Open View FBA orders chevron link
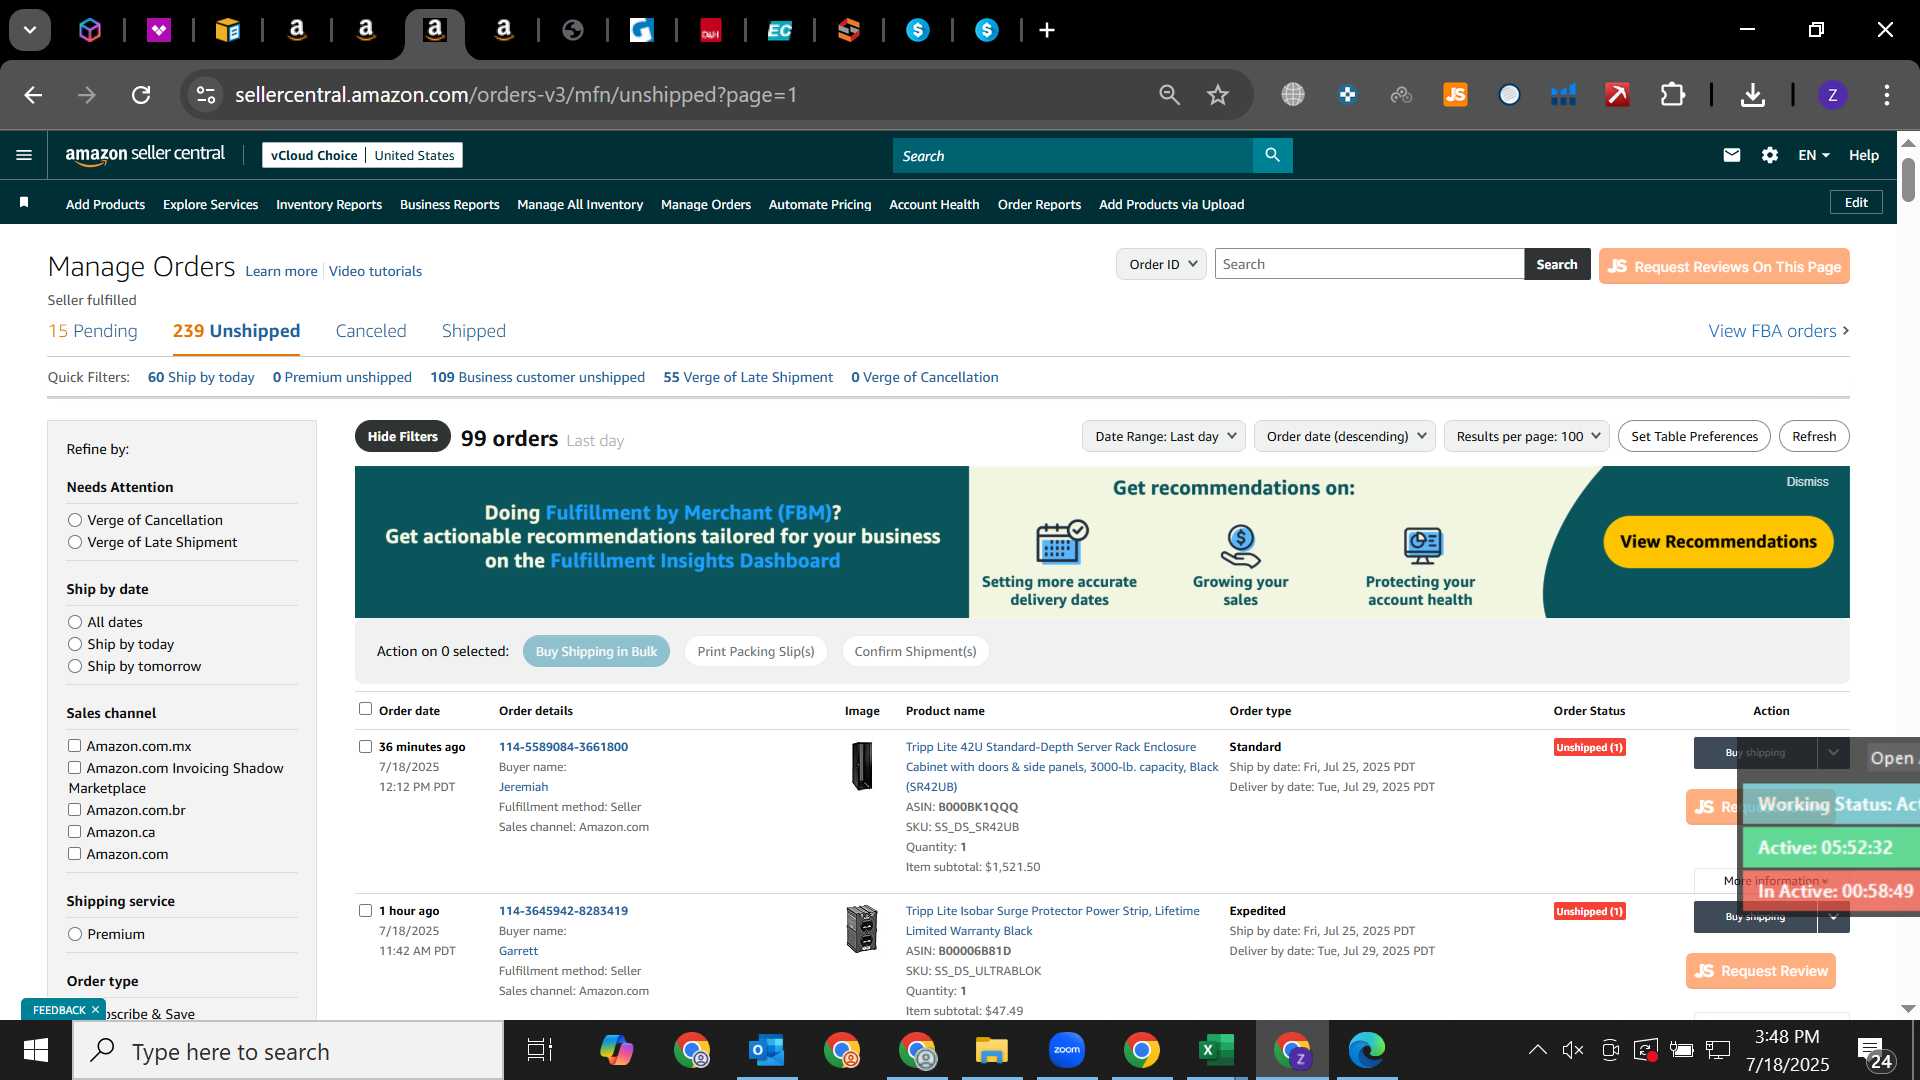Image resolution: width=1920 pixels, height=1080 pixels. pyautogui.click(x=1778, y=331)
